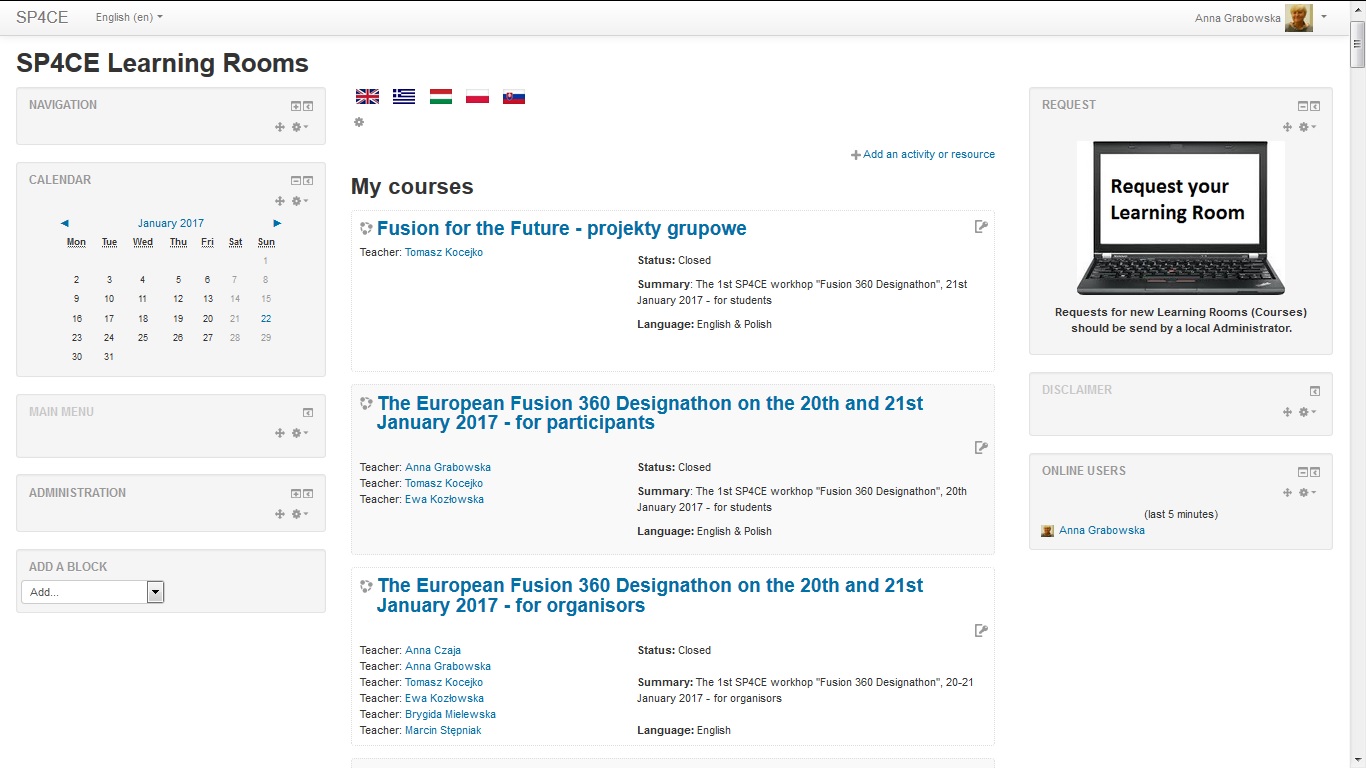Collapse the Request block

click(1303, 106)
